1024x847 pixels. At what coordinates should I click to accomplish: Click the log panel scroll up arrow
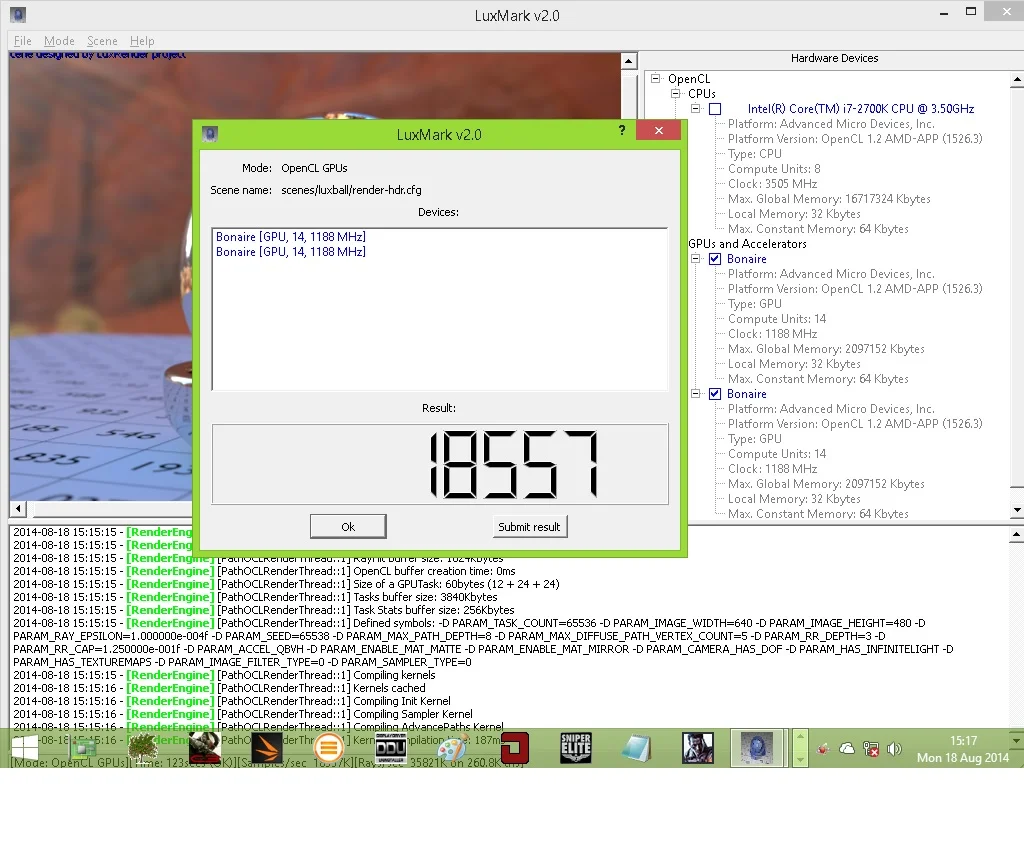pyautogui.click(x=1016, y=535)
